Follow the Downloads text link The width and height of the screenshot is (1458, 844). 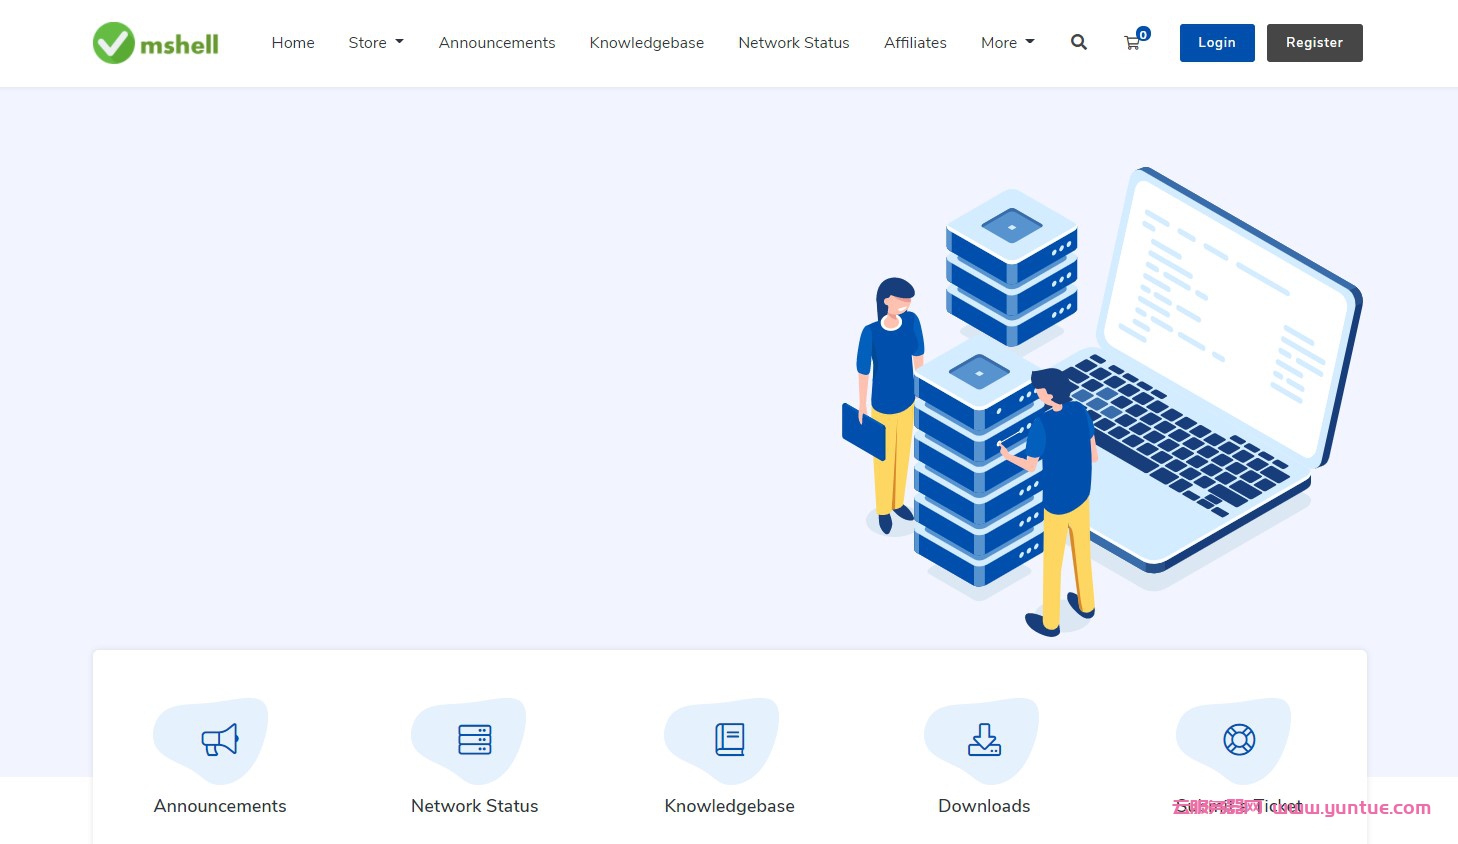coord(984,806)
